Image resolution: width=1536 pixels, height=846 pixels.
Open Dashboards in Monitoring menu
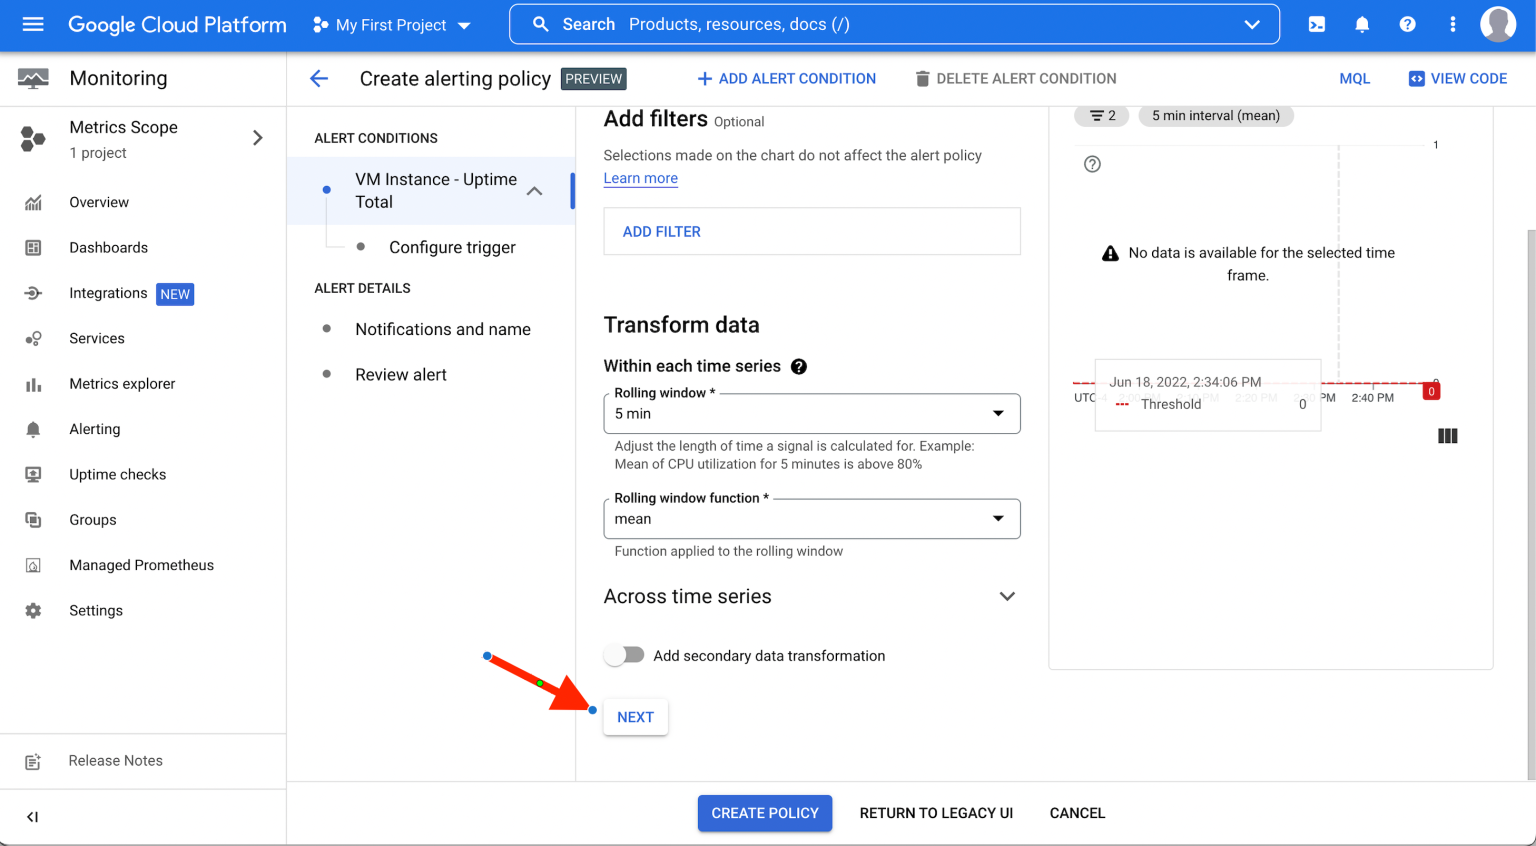pos(108,247)
